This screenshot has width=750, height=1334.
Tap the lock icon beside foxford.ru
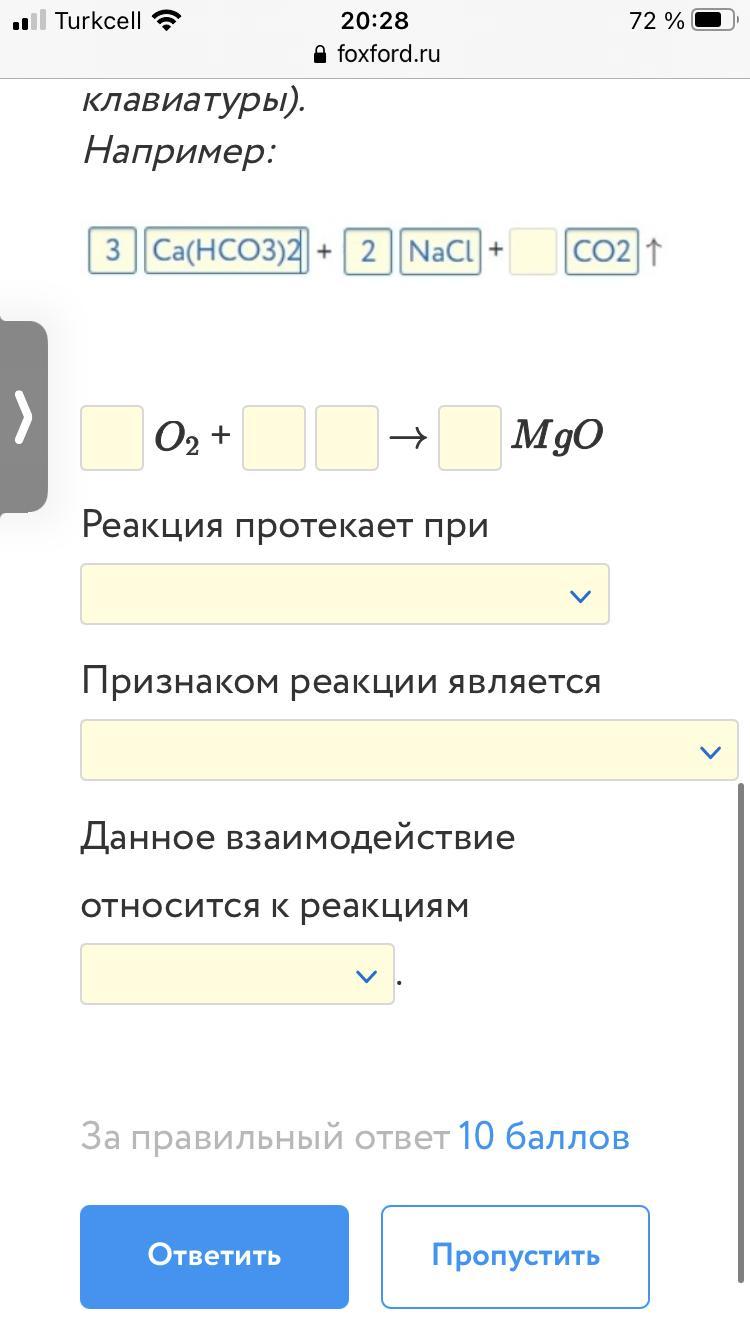[x=320, y=54]
